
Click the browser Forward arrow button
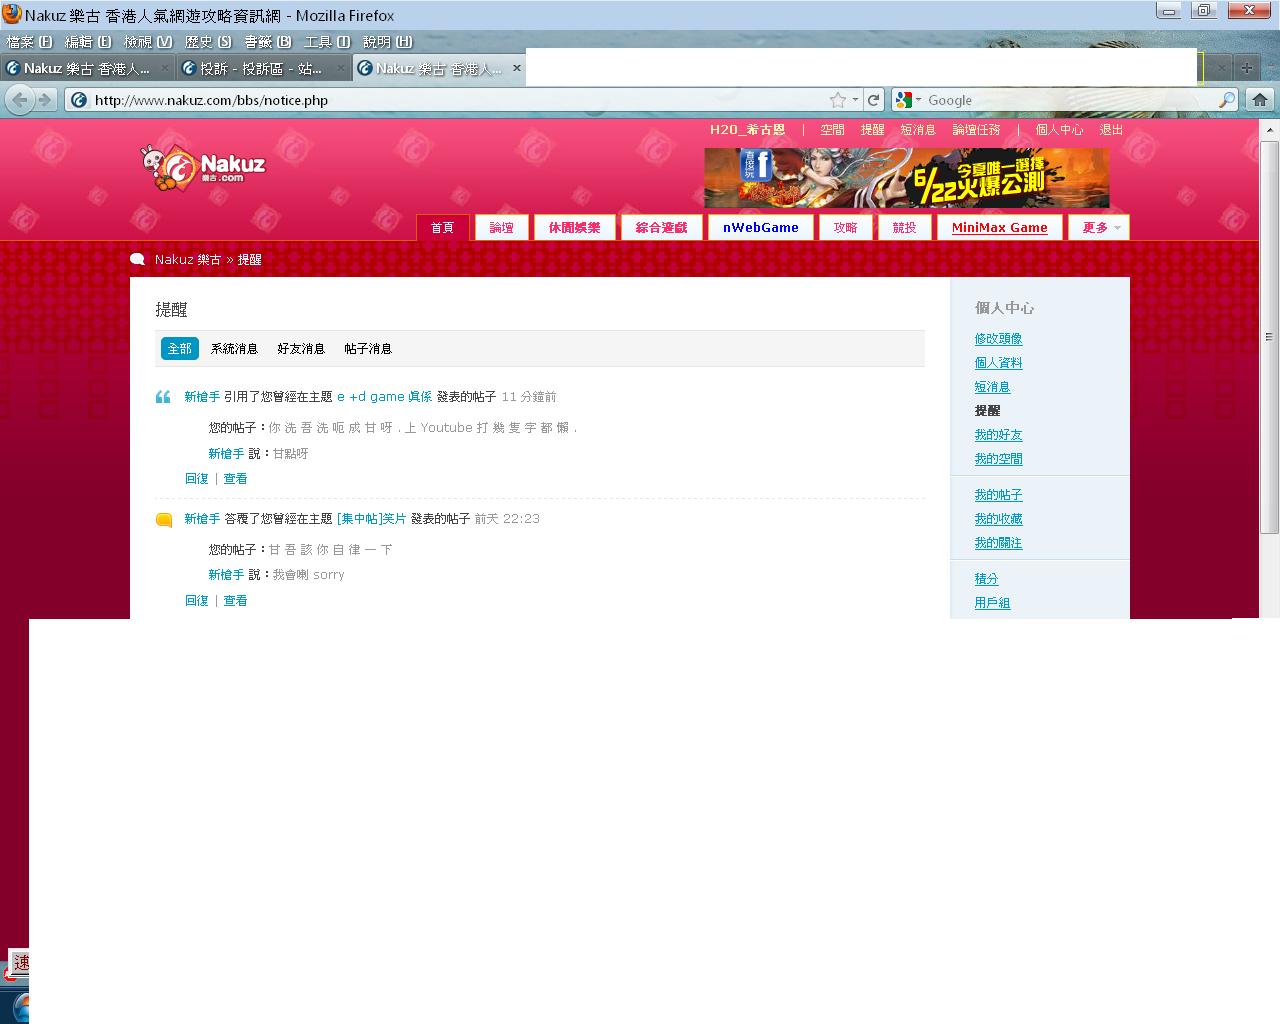tap(45, 100)
